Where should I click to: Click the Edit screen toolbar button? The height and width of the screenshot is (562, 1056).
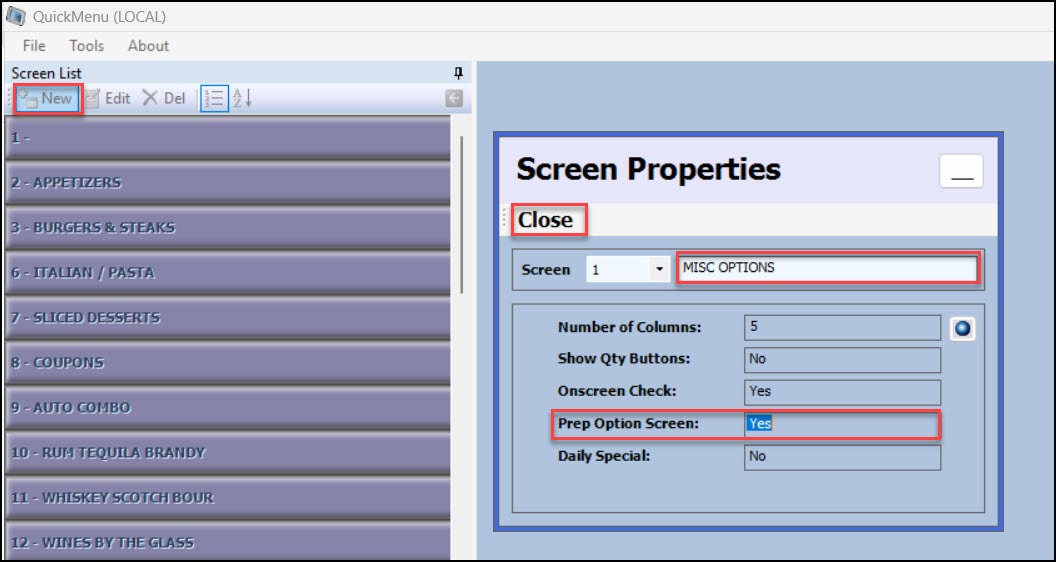tap(106, 98)
